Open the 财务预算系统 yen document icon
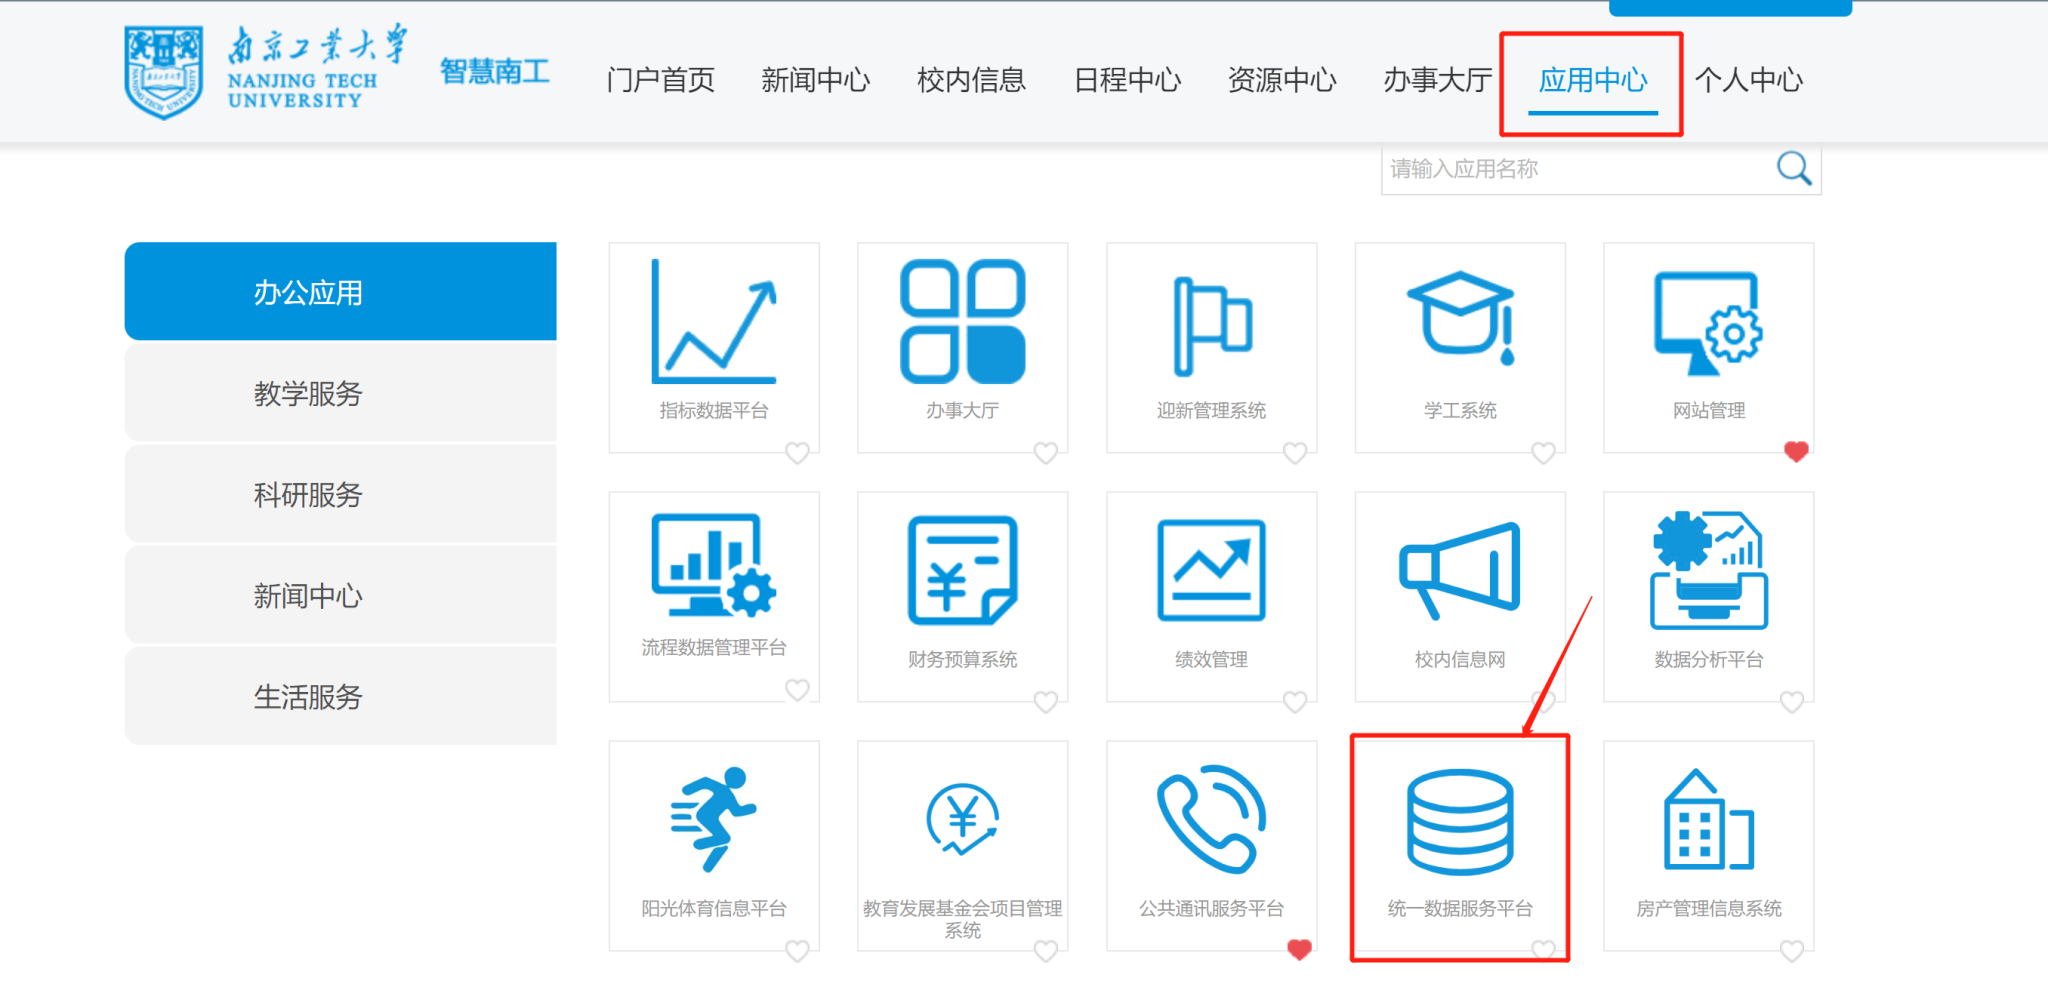2048x984 pixels. [x=962, y=570]
